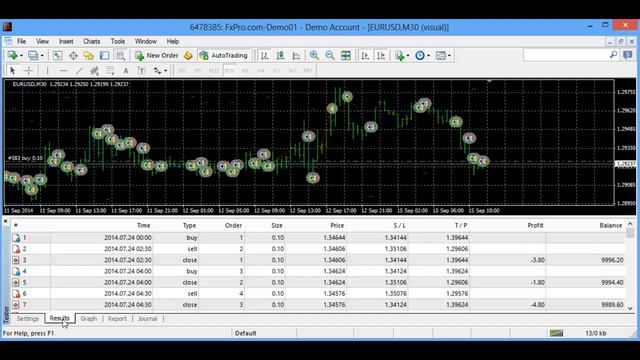Image resolution: width=640 pixels, height=360 pixels.
Task: Toggle chart Auto Scroll
Action: pyautogui.click(x=365, y=56)
